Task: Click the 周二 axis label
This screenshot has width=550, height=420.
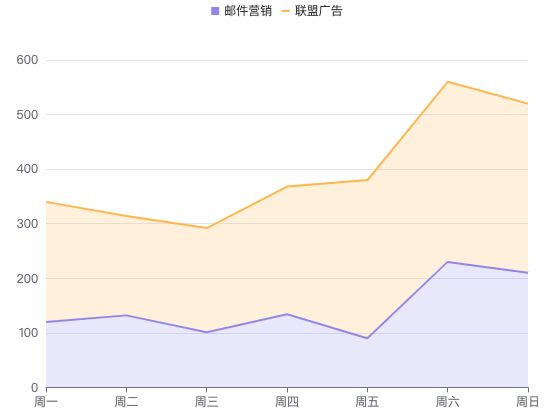Action: pos(126,401)
